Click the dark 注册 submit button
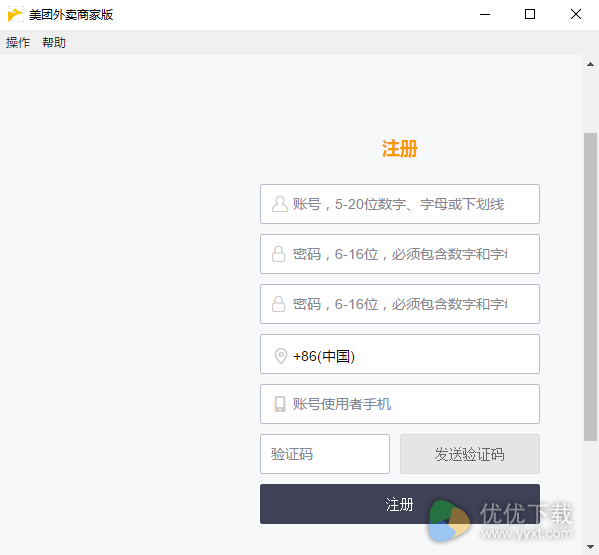This screenshot has height=555, width=599. pyautogui.click(x=400, y=504)
